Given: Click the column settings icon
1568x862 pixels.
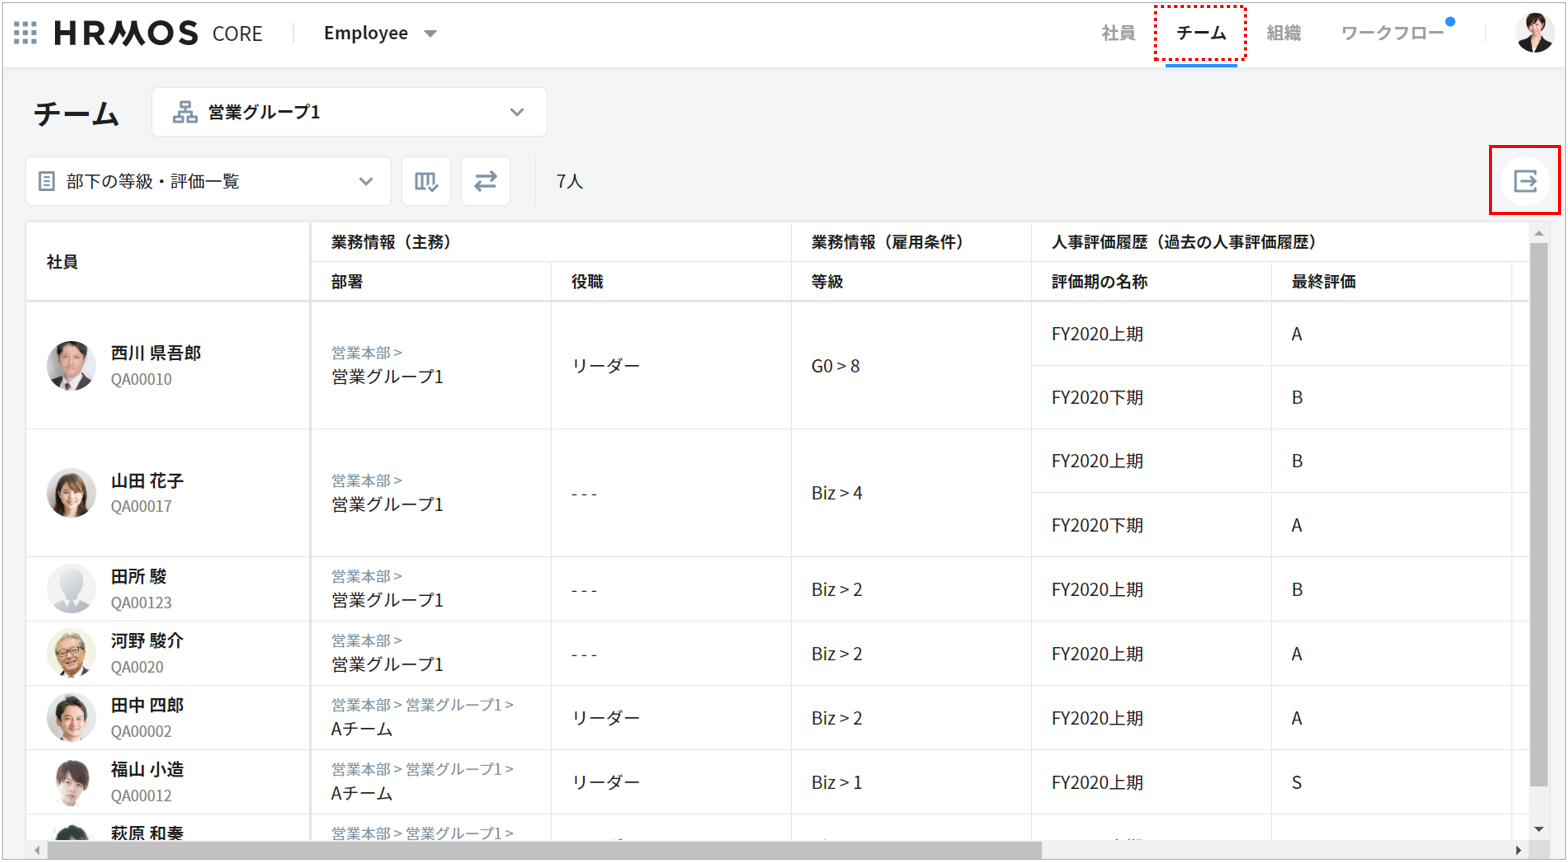Looking at the screenshot, I should 426,181.
